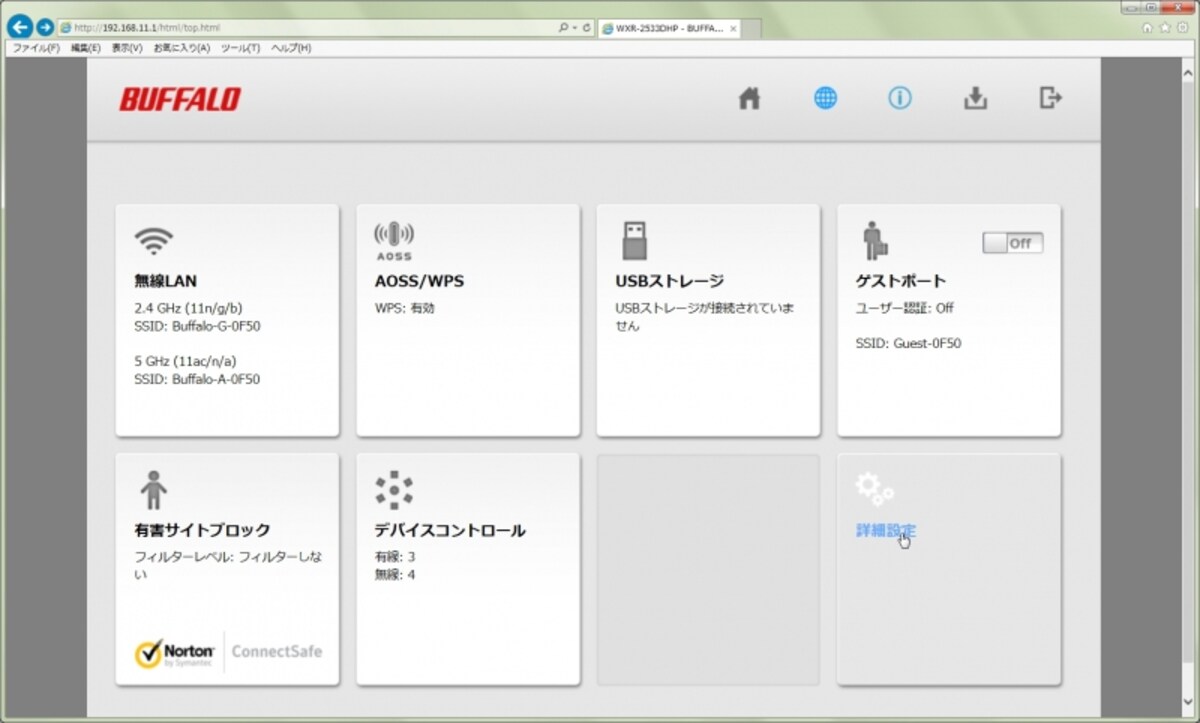Image resolution: width=1200 pixels, height=723 pixels.
Task: Open the ゲストポート heading
Action: 901,281
